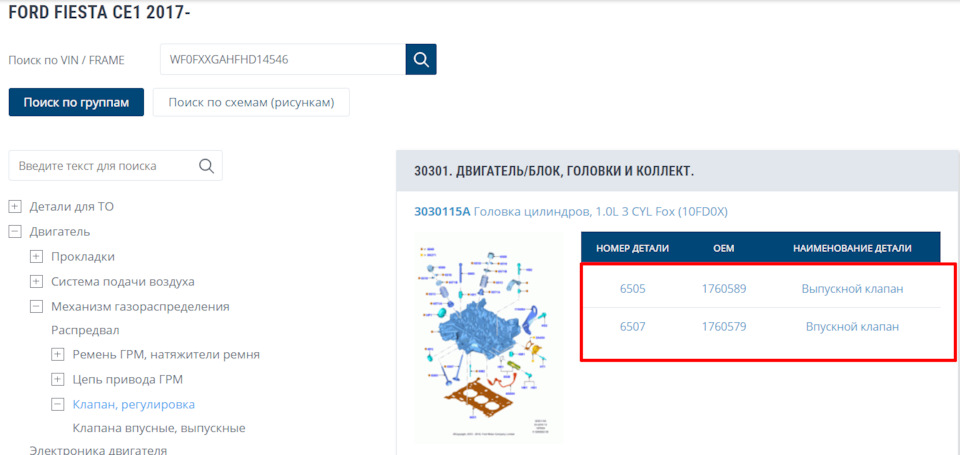
Task: Focus the VIN / FRAME input field
Action: pos(283,59)
